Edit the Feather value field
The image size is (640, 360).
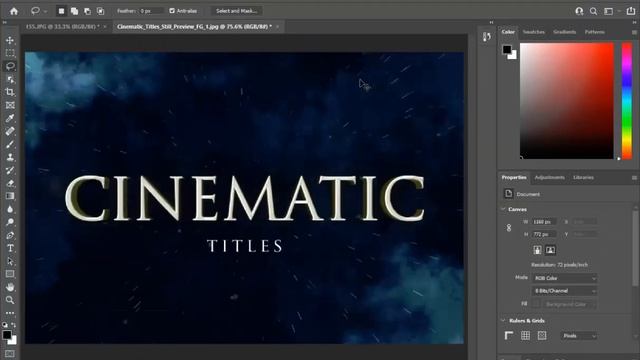pyautogui.click(x=151, y=11)
